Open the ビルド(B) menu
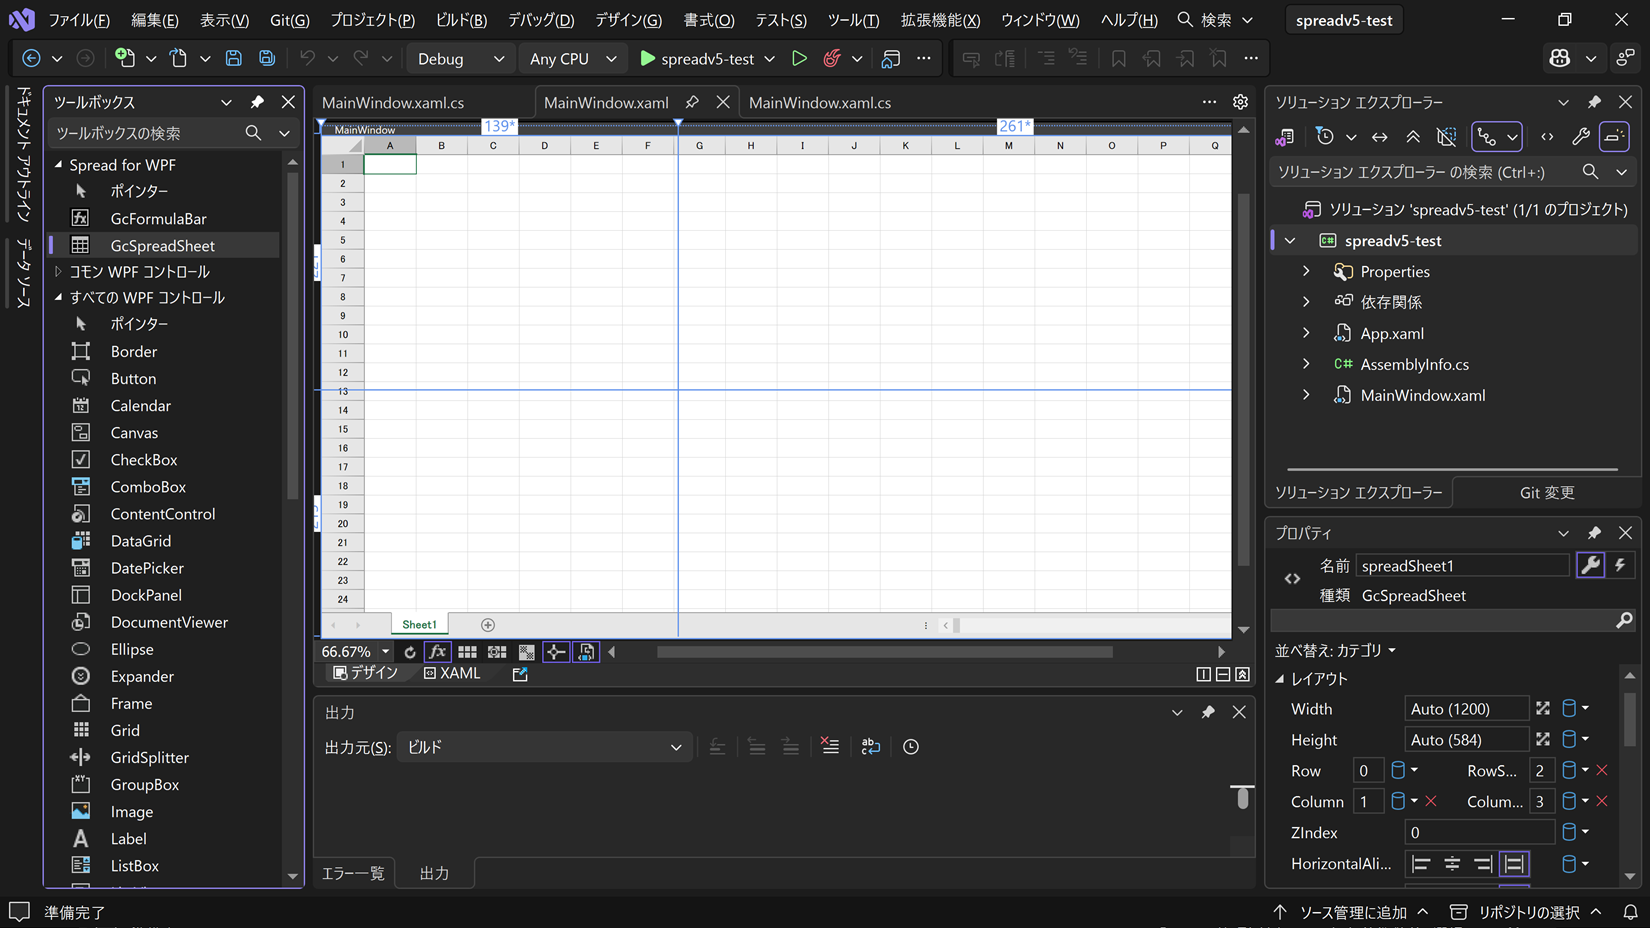 click(461, 20)
